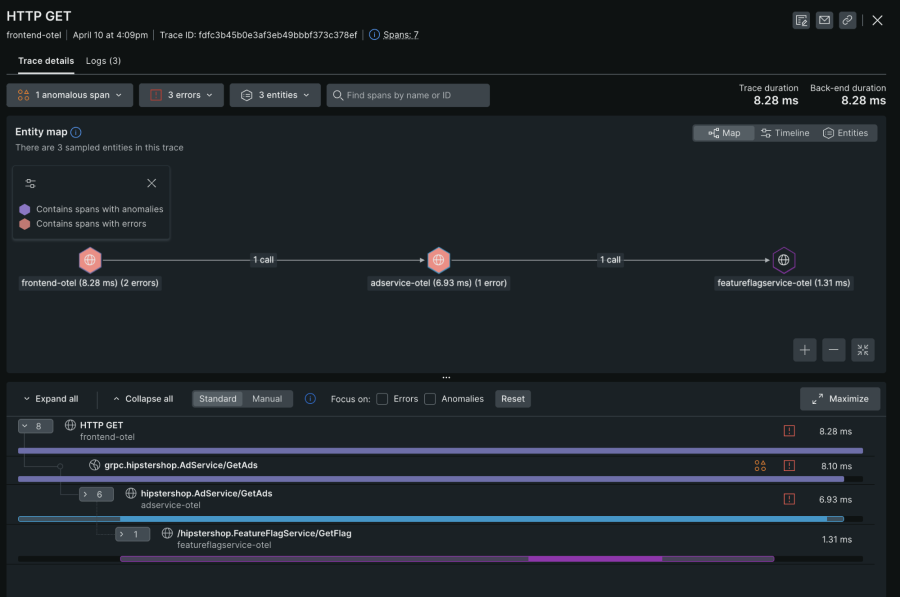Click the frontend-otel (8.28 ms) label

coord(90,283)
